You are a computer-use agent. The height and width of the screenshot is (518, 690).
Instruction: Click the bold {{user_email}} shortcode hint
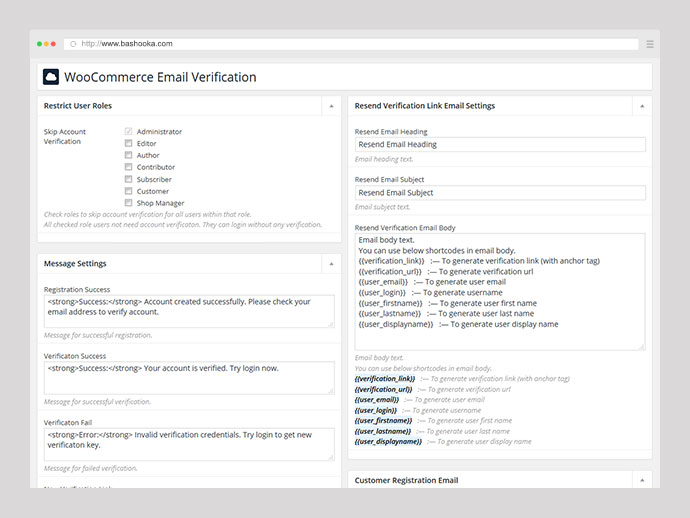377,400
